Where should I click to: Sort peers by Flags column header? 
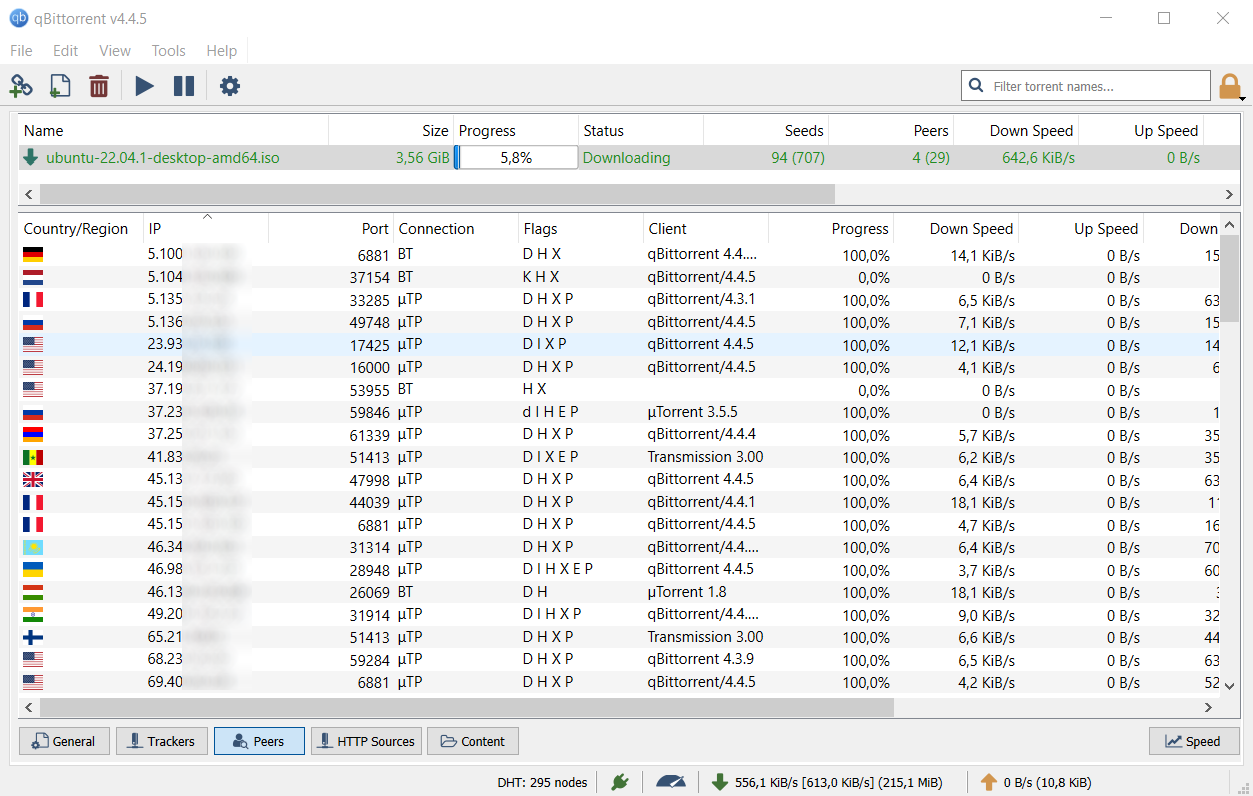click(x=581, y=228)
